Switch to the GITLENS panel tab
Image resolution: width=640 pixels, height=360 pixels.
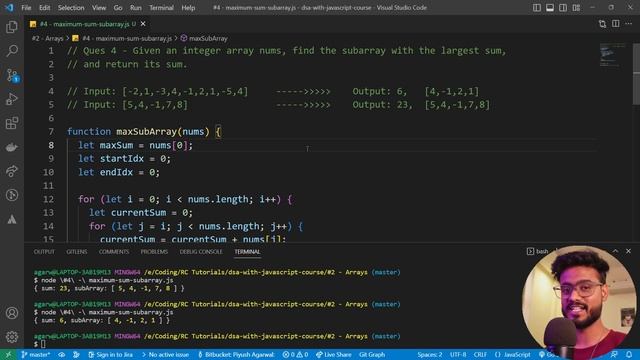tap(77, 252)
